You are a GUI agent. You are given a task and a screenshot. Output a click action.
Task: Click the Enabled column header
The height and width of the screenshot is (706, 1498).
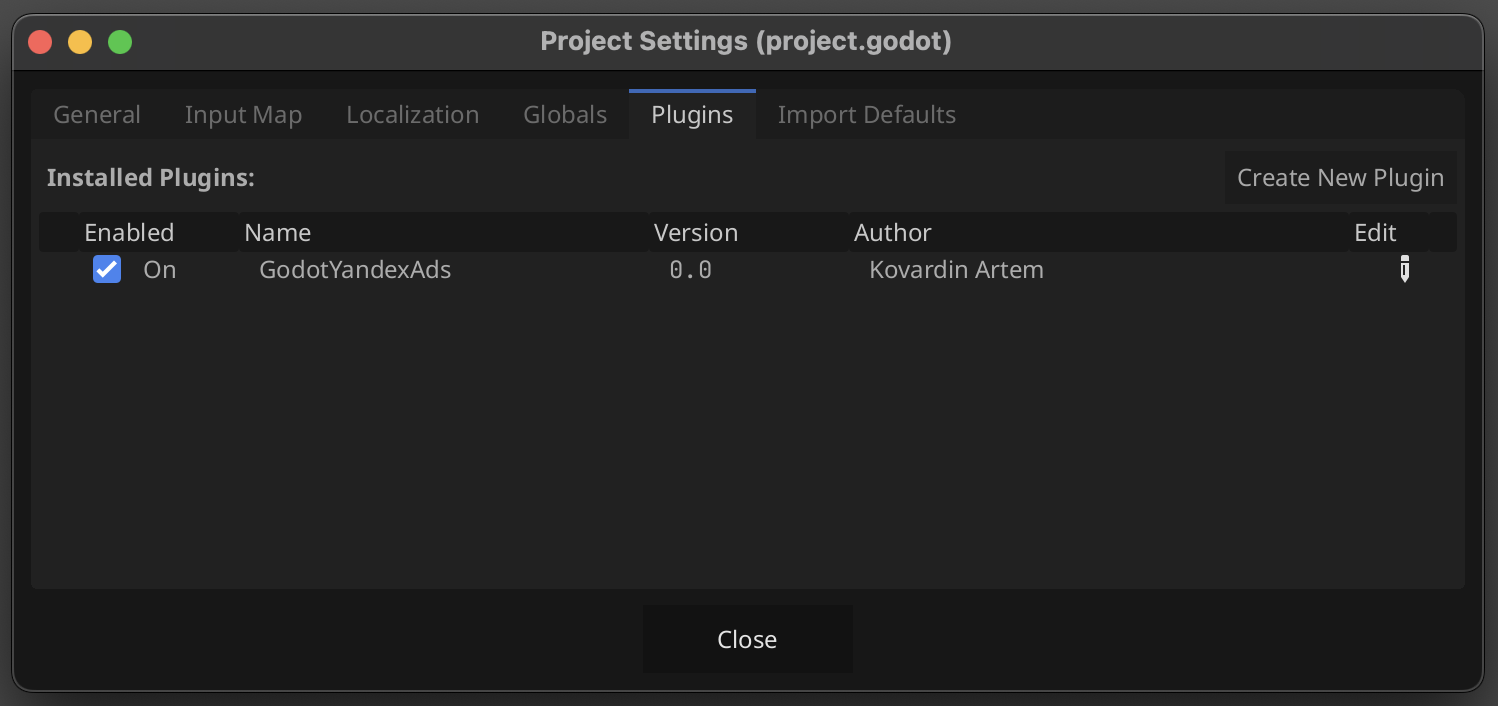[x=129, y=233]
